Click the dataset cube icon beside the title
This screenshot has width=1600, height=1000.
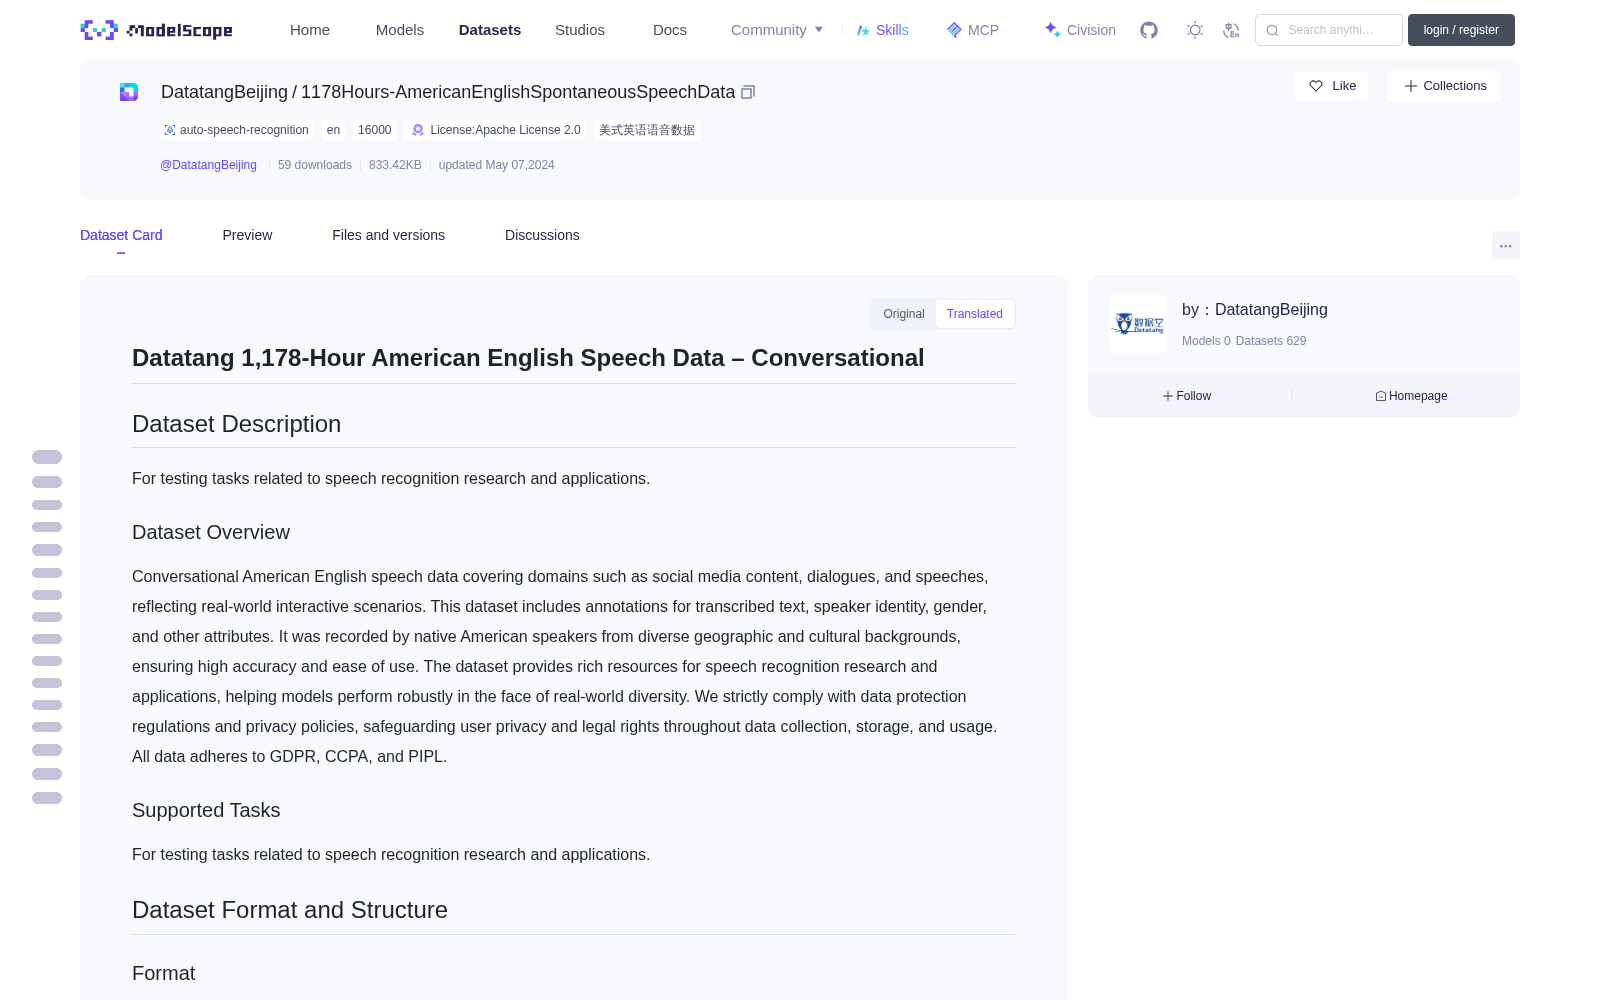[x=129, y=92]
